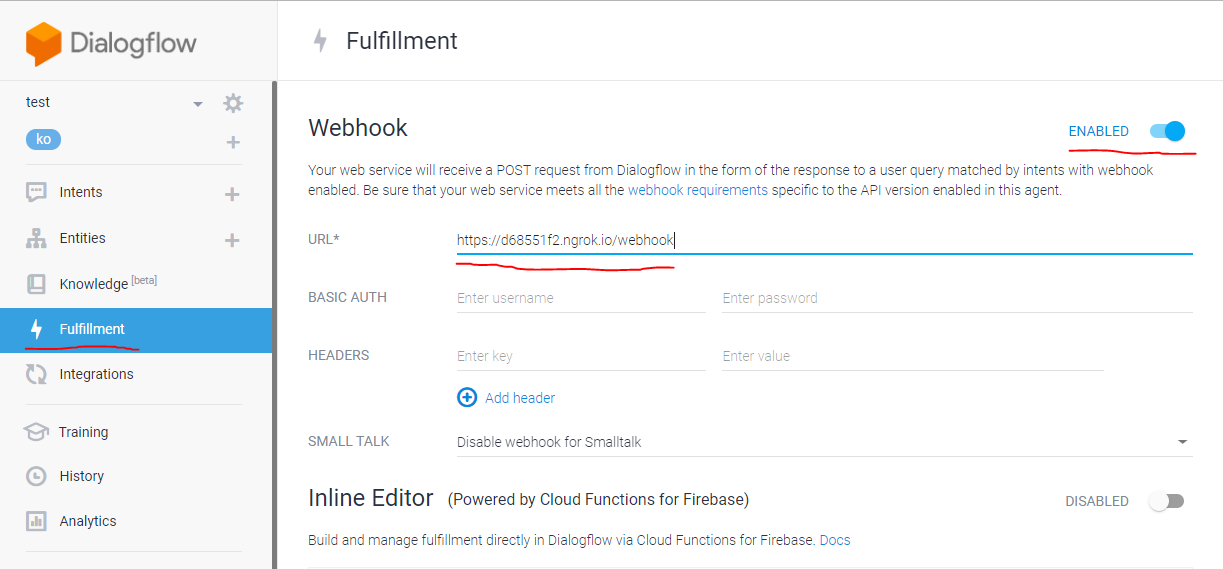Viewport: 1223px width, 569px height.
Task: Click the Add header plus icon
Action: 467,397
